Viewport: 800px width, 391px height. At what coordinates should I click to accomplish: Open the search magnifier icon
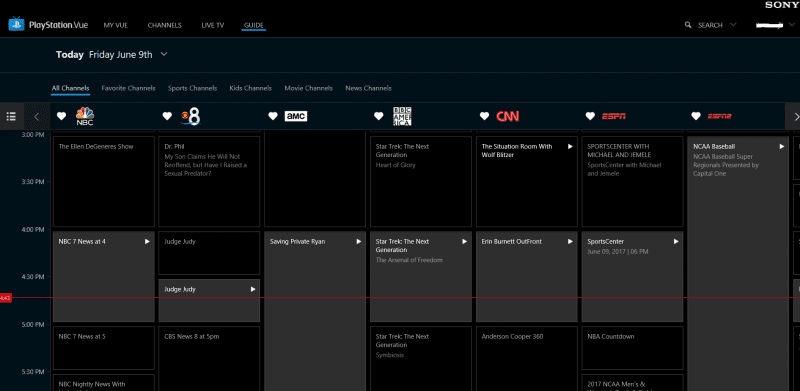[688, 25]
